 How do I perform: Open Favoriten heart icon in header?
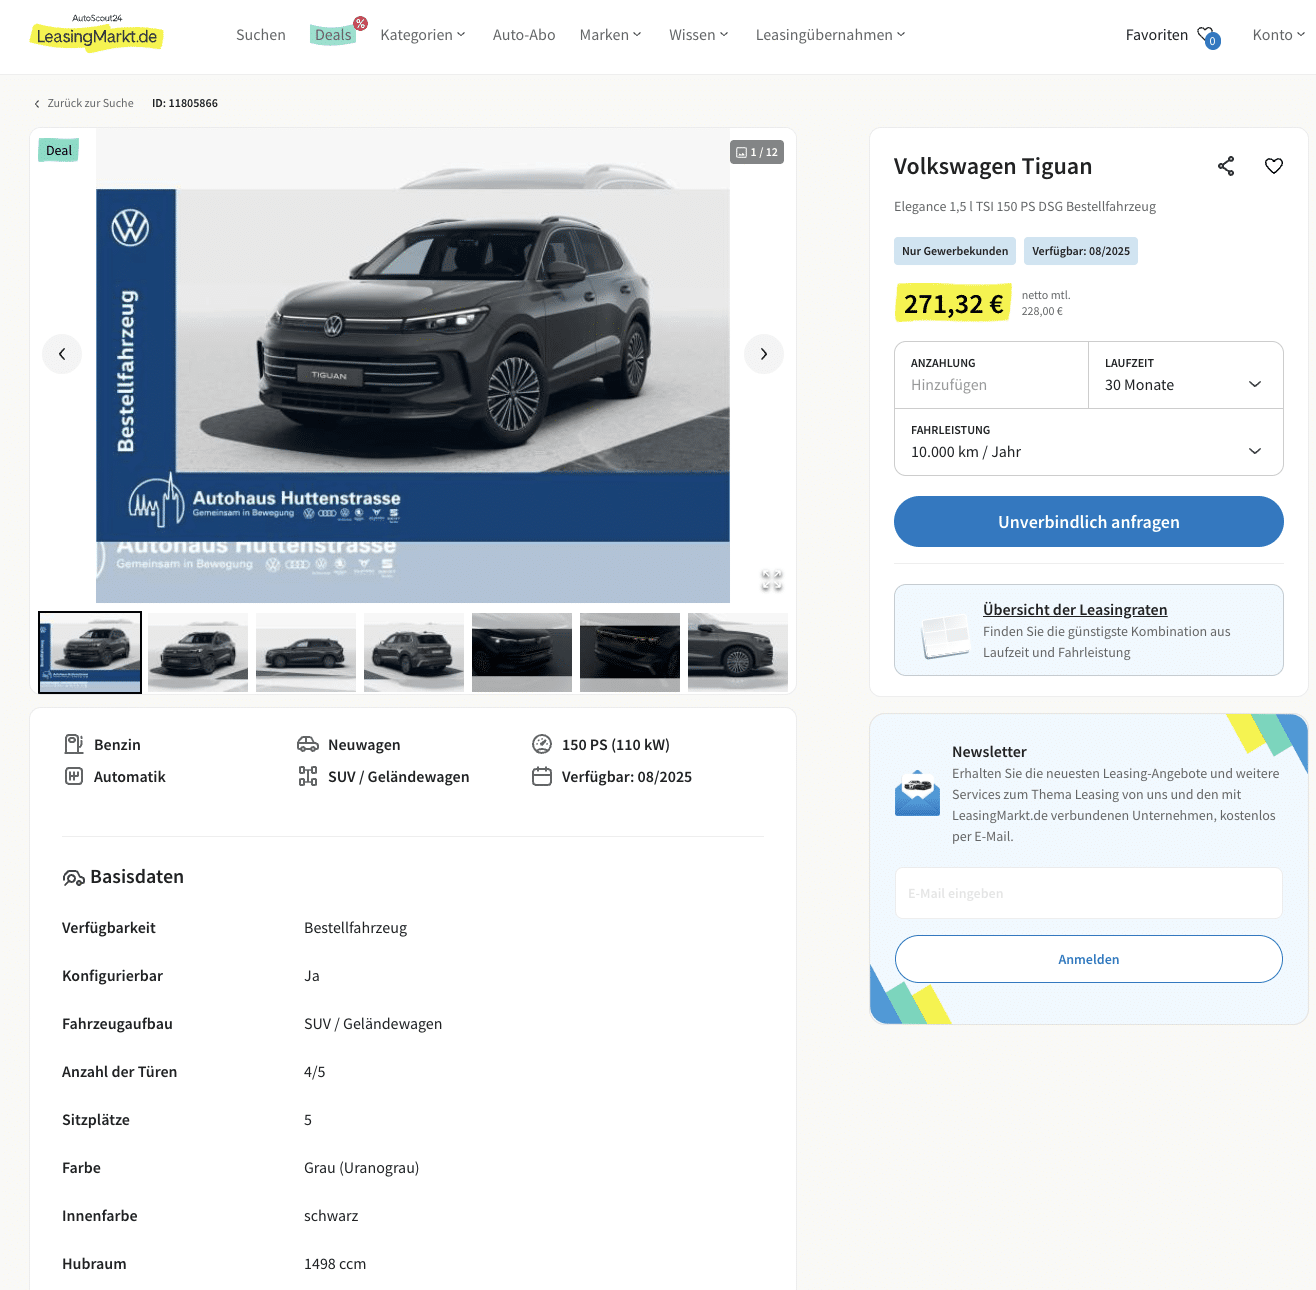pyautogui.click(x=1208, y=36)
